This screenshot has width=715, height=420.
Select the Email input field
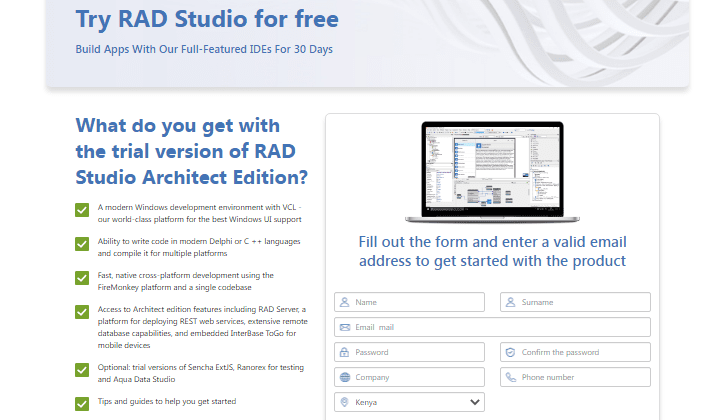(x=500, y=327)
